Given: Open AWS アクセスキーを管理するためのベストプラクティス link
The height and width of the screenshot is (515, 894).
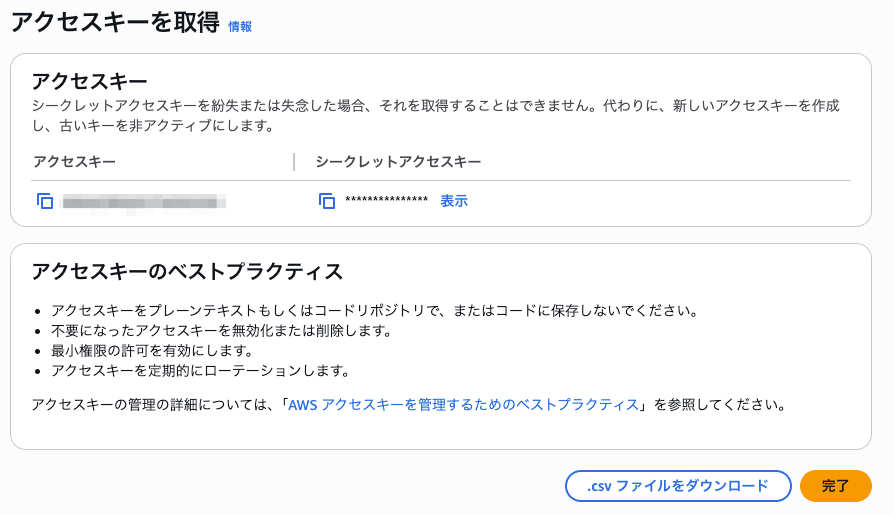Looking at the screenshot, I should pyautogui.click(x=463, y=405).
